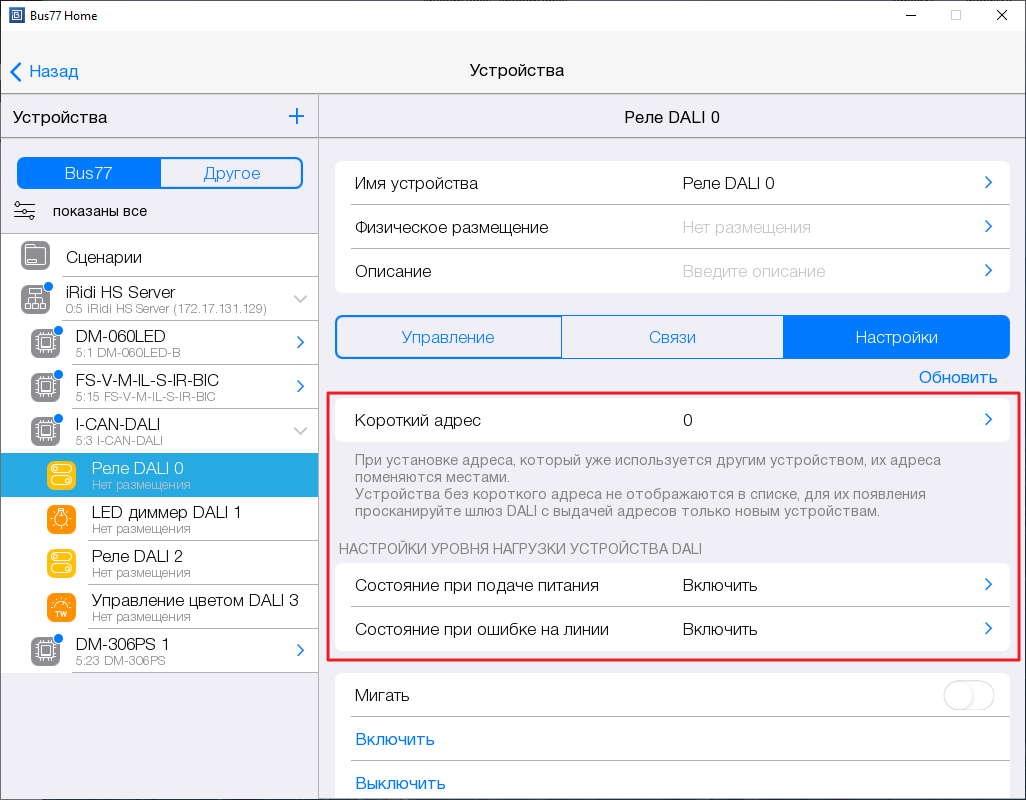Switch device list to Другое
Image resolution: width=1026 pixels, height=800 pixels.
231,173
